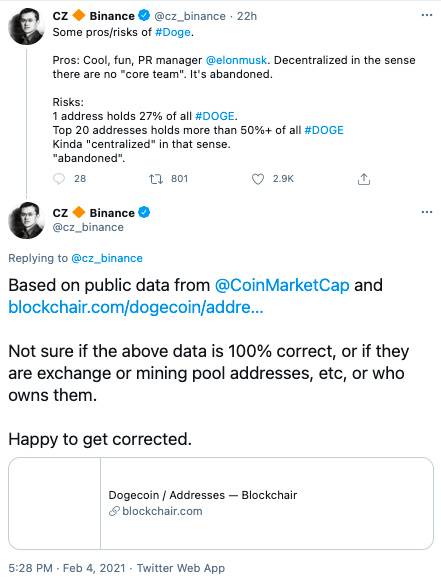
Task: Click CZ's avatar on the reply tweet
Action: [26, 220]
